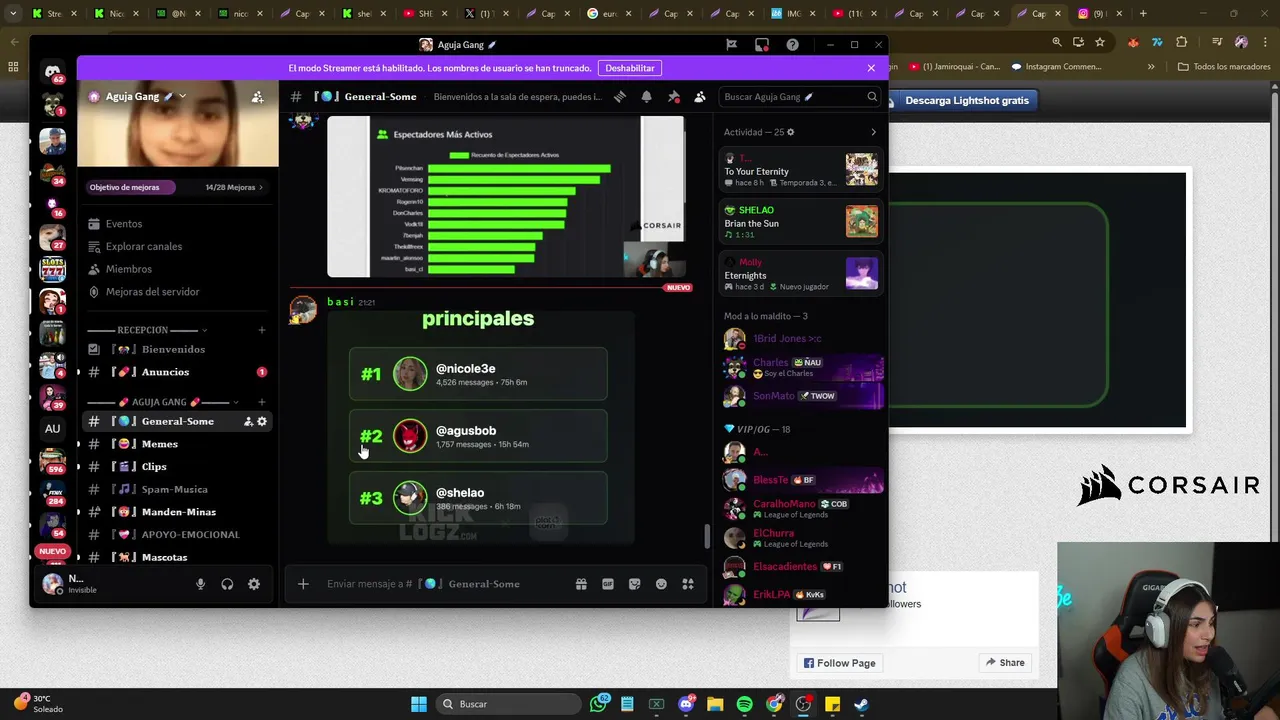The height and width of the screenshot is (720, 1280).
Task: Add channel to AGUJA GANG category
Action: [262, 402]
